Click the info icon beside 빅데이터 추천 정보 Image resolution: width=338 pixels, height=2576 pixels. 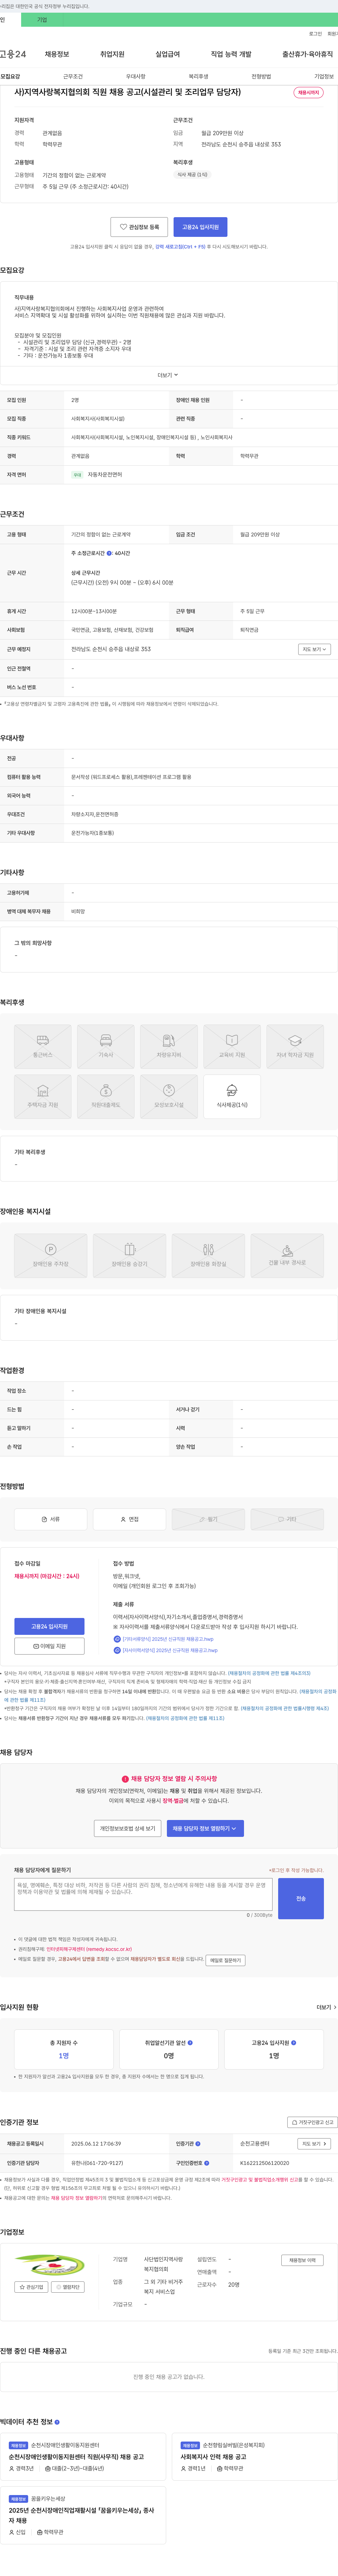(x=57, y=2421)
